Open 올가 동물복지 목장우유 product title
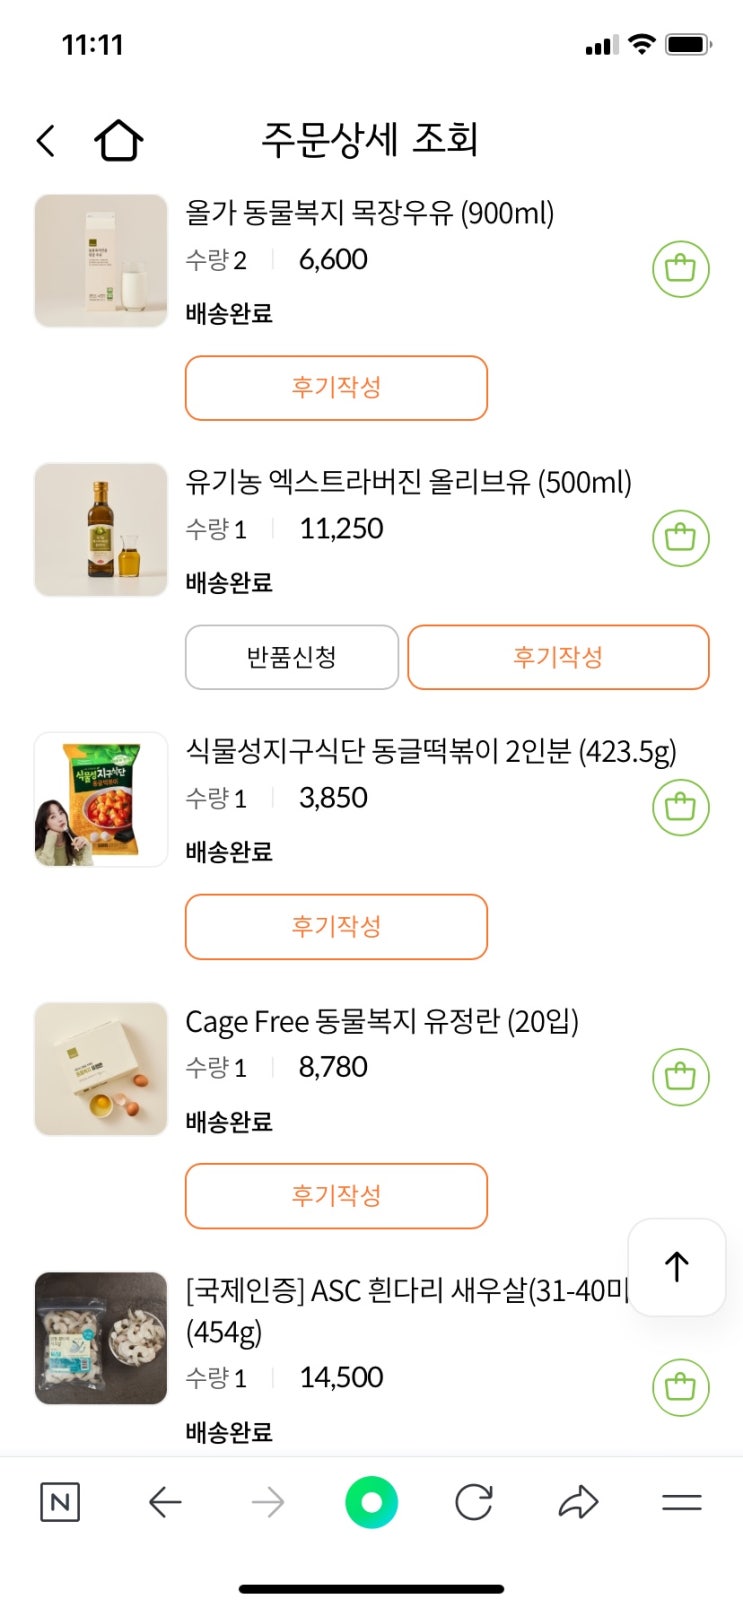The image size is (743, 1608). tap(369, 213)
